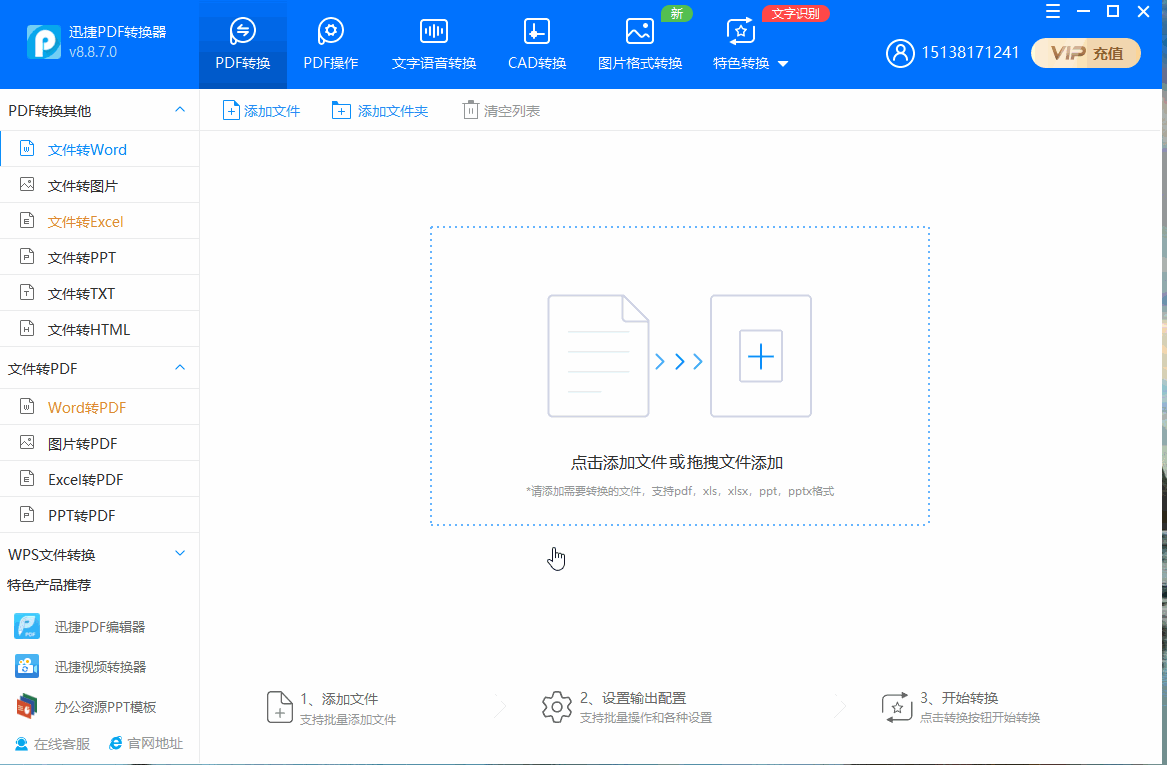
Task: Collapse the 文件转PDF group
Action: (100, 368)
